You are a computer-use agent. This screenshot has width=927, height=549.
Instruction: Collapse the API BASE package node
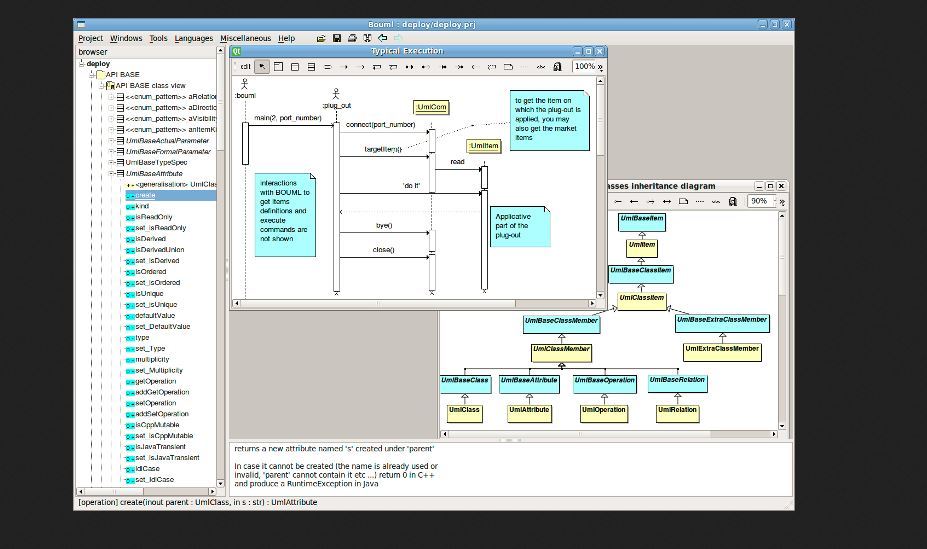click(91, 75)
